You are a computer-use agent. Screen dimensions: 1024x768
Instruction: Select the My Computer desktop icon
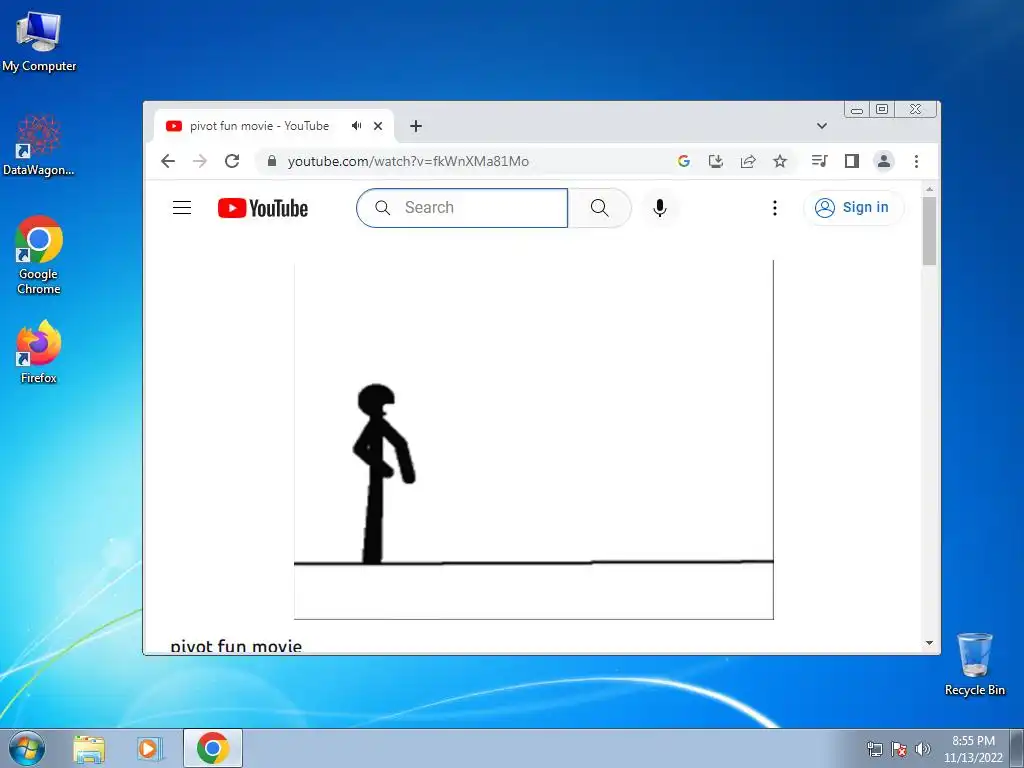point(39,42)
